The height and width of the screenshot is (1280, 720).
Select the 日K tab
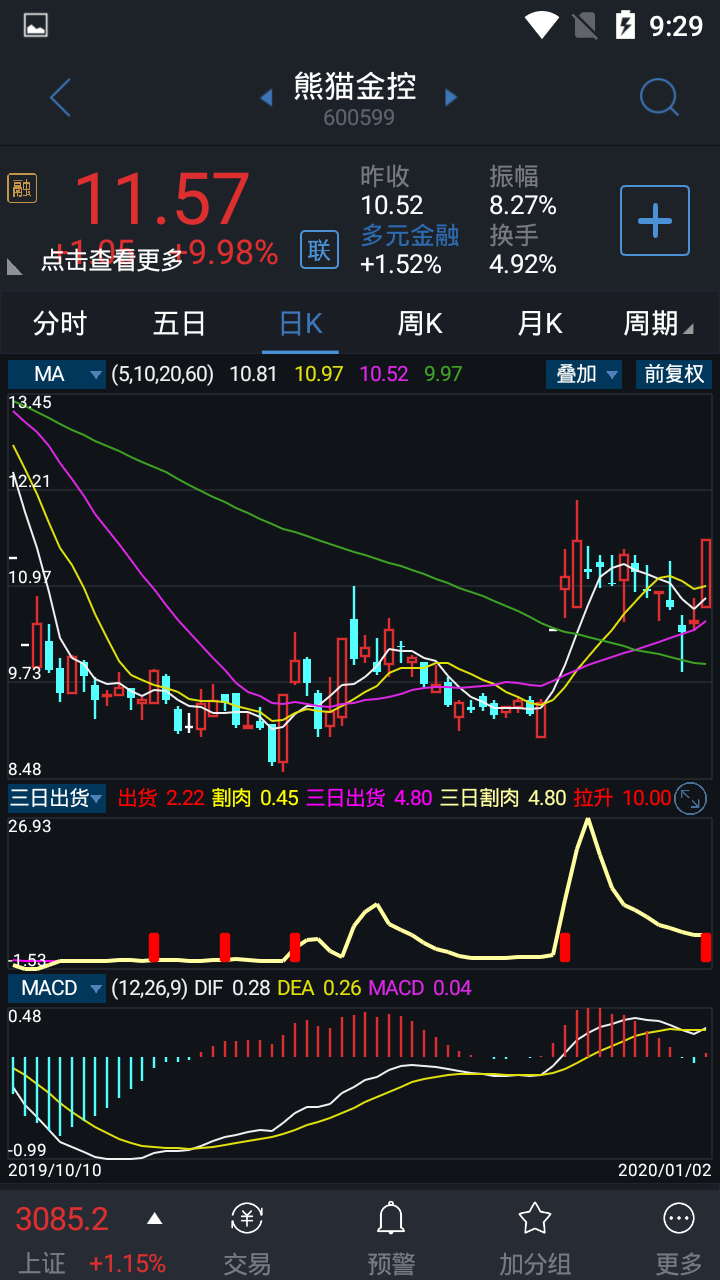click(x=300, y=323)
